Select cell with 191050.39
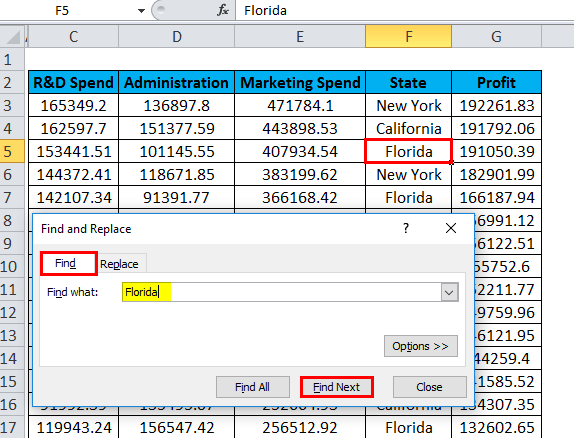 pyautogui.click(x=496, y=151)
